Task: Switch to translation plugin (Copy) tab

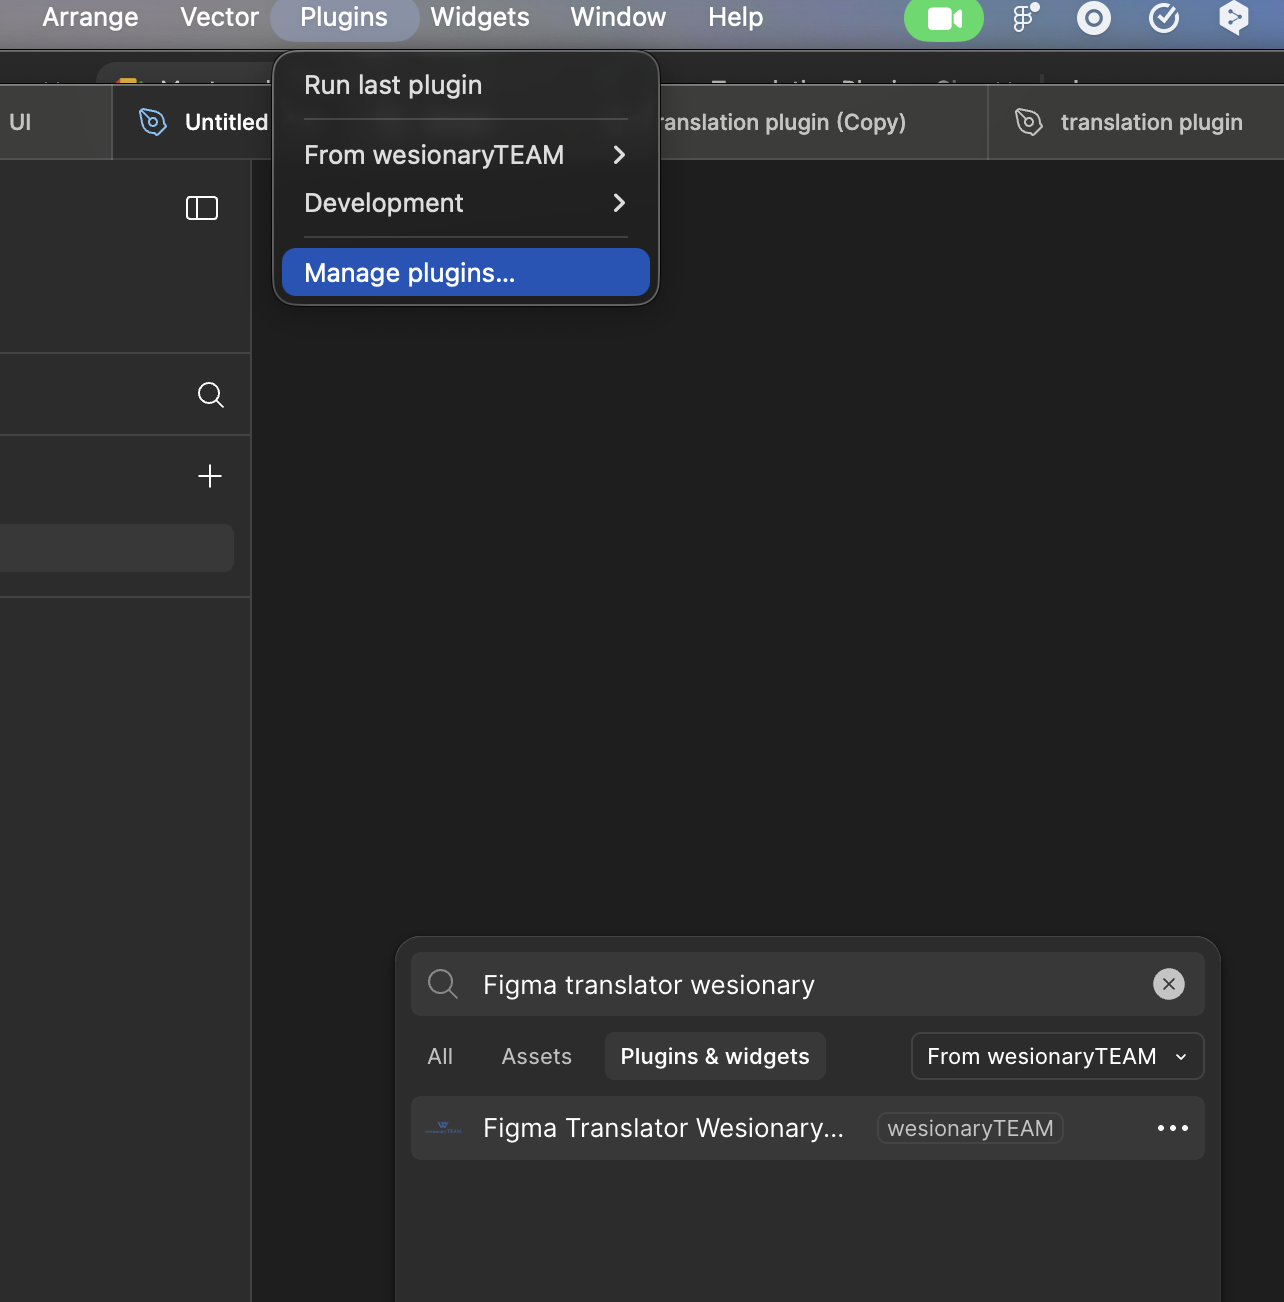Action: [824, 122]
